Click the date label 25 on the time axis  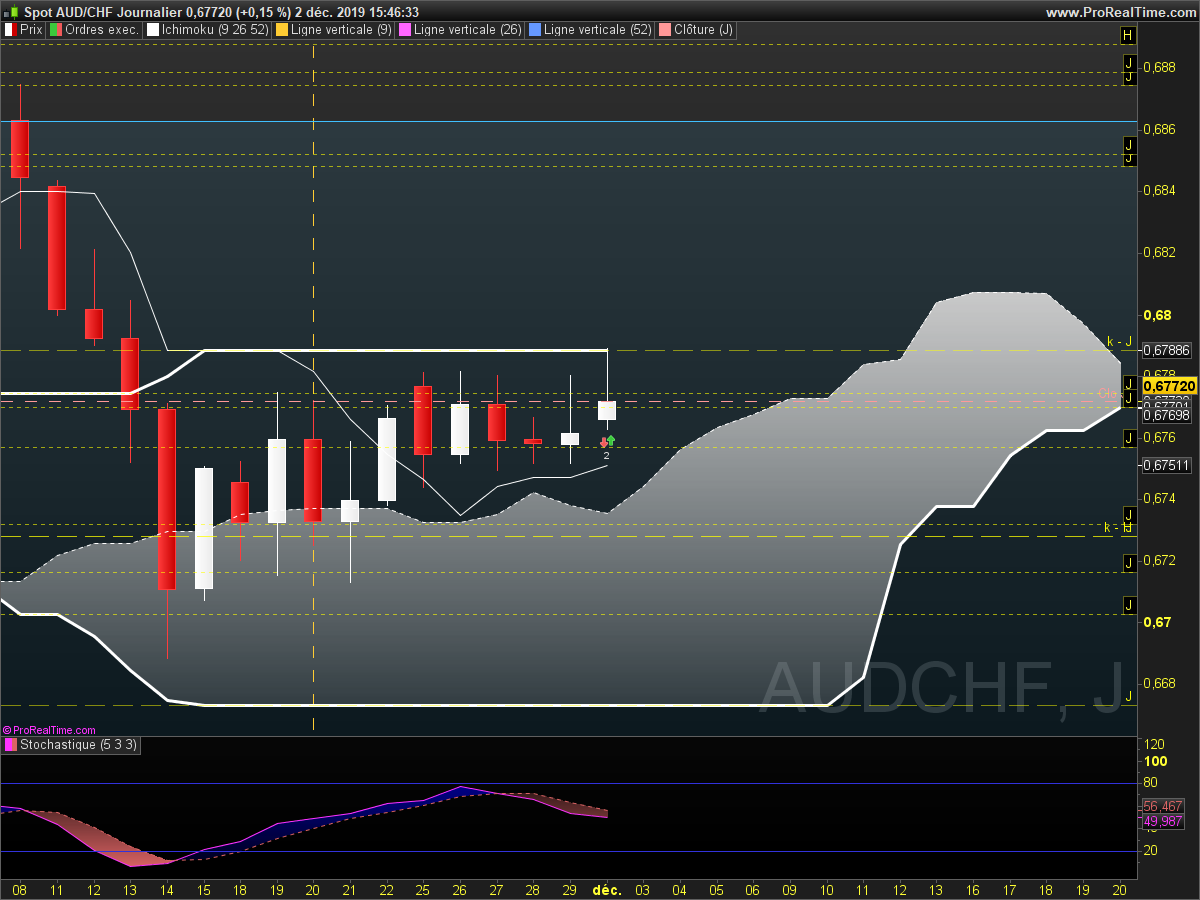click(x=422, y=889)
